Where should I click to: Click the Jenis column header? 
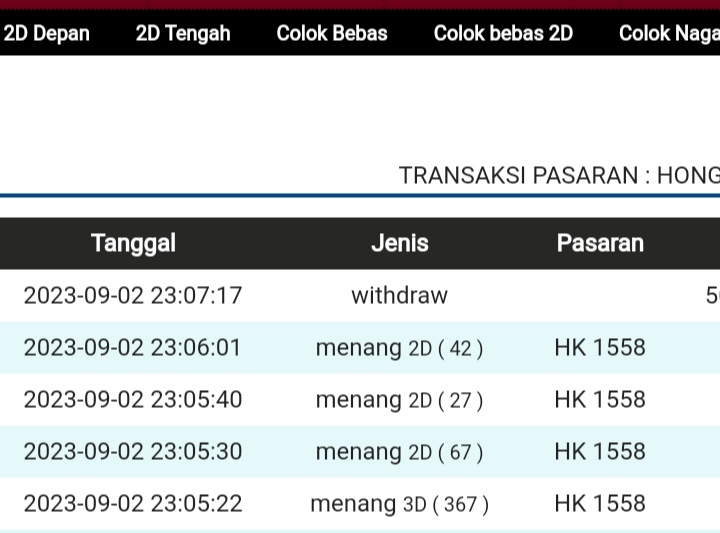(x=399, y=243)
